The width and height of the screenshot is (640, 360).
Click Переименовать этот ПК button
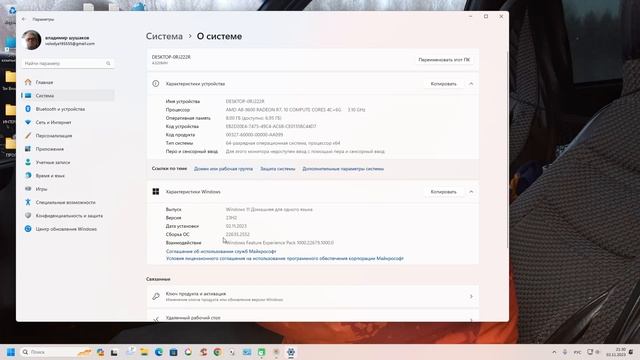click(444, 60)
